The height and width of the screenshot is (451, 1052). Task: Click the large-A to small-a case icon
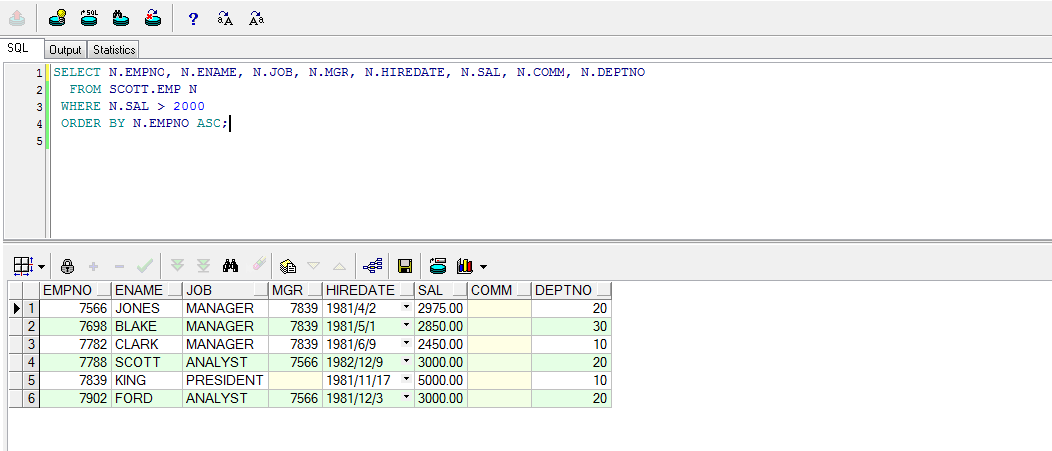tap(256, 19)
